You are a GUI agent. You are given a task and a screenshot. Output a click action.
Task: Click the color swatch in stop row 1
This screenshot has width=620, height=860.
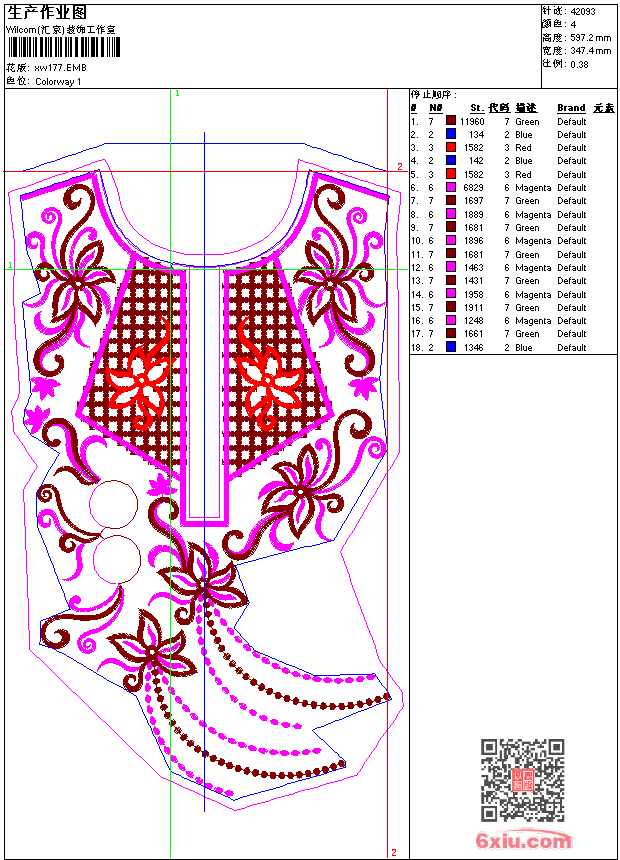pos(450,120)
